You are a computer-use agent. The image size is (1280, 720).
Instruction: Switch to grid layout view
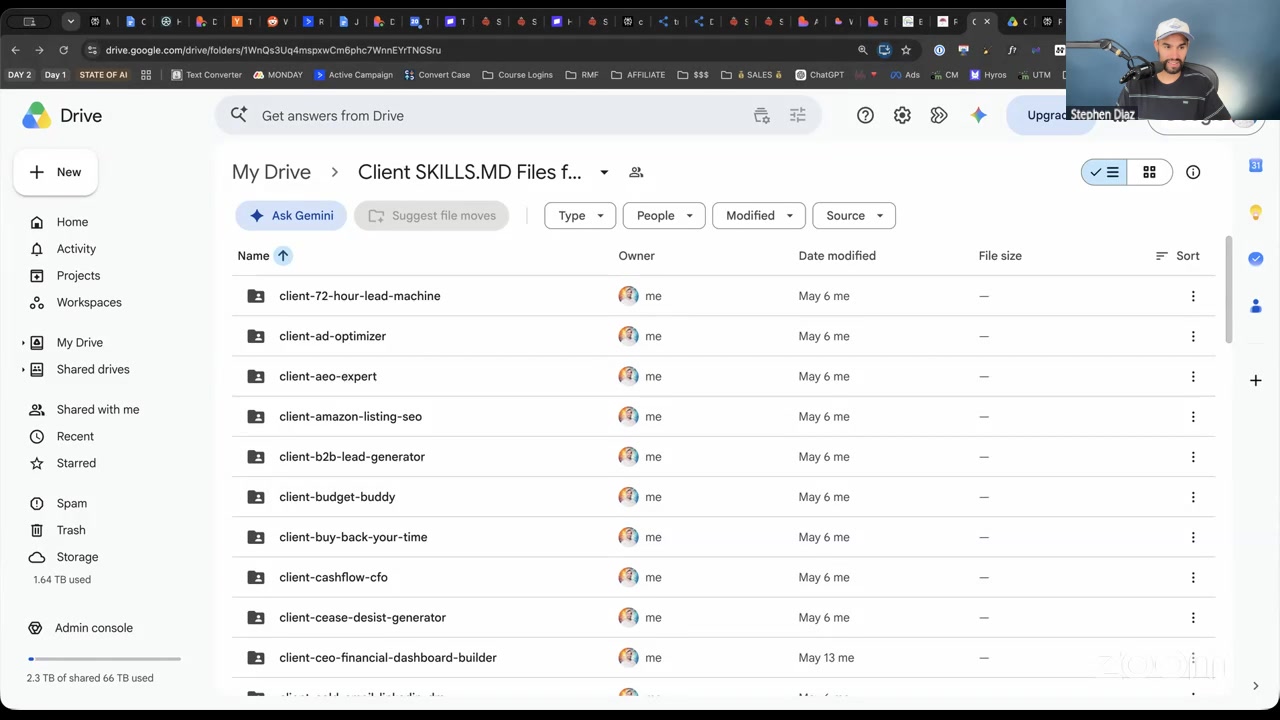[x=1149, y=172]
